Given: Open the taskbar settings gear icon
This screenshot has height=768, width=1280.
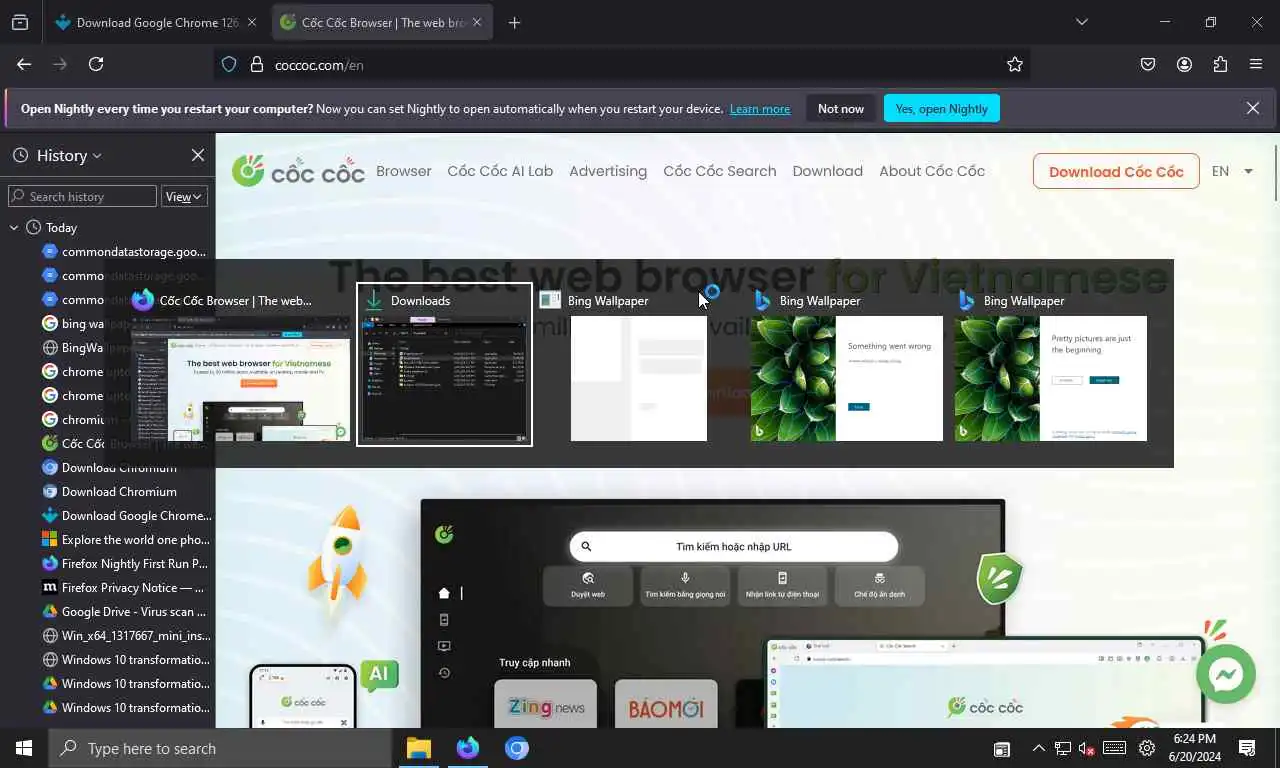Looking at the screenshot, I should click(1147, 748).
